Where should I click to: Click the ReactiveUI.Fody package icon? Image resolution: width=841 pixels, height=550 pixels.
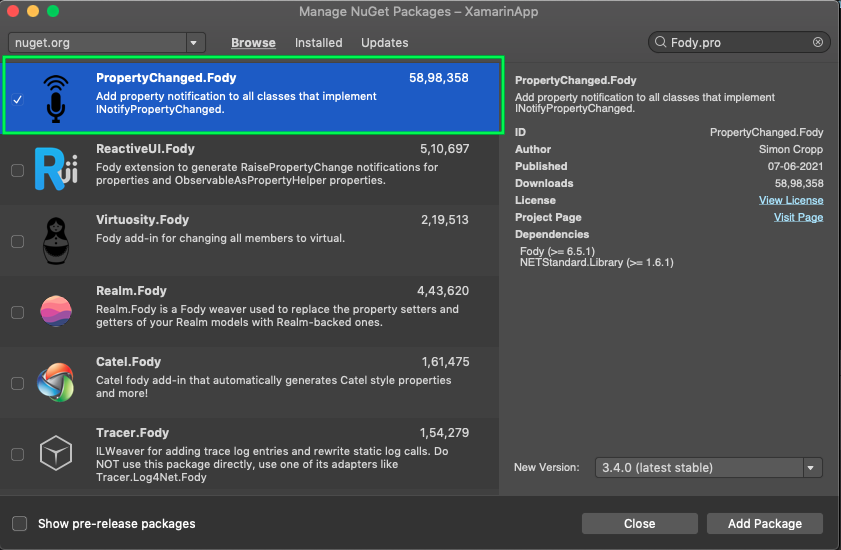[56, 169]
